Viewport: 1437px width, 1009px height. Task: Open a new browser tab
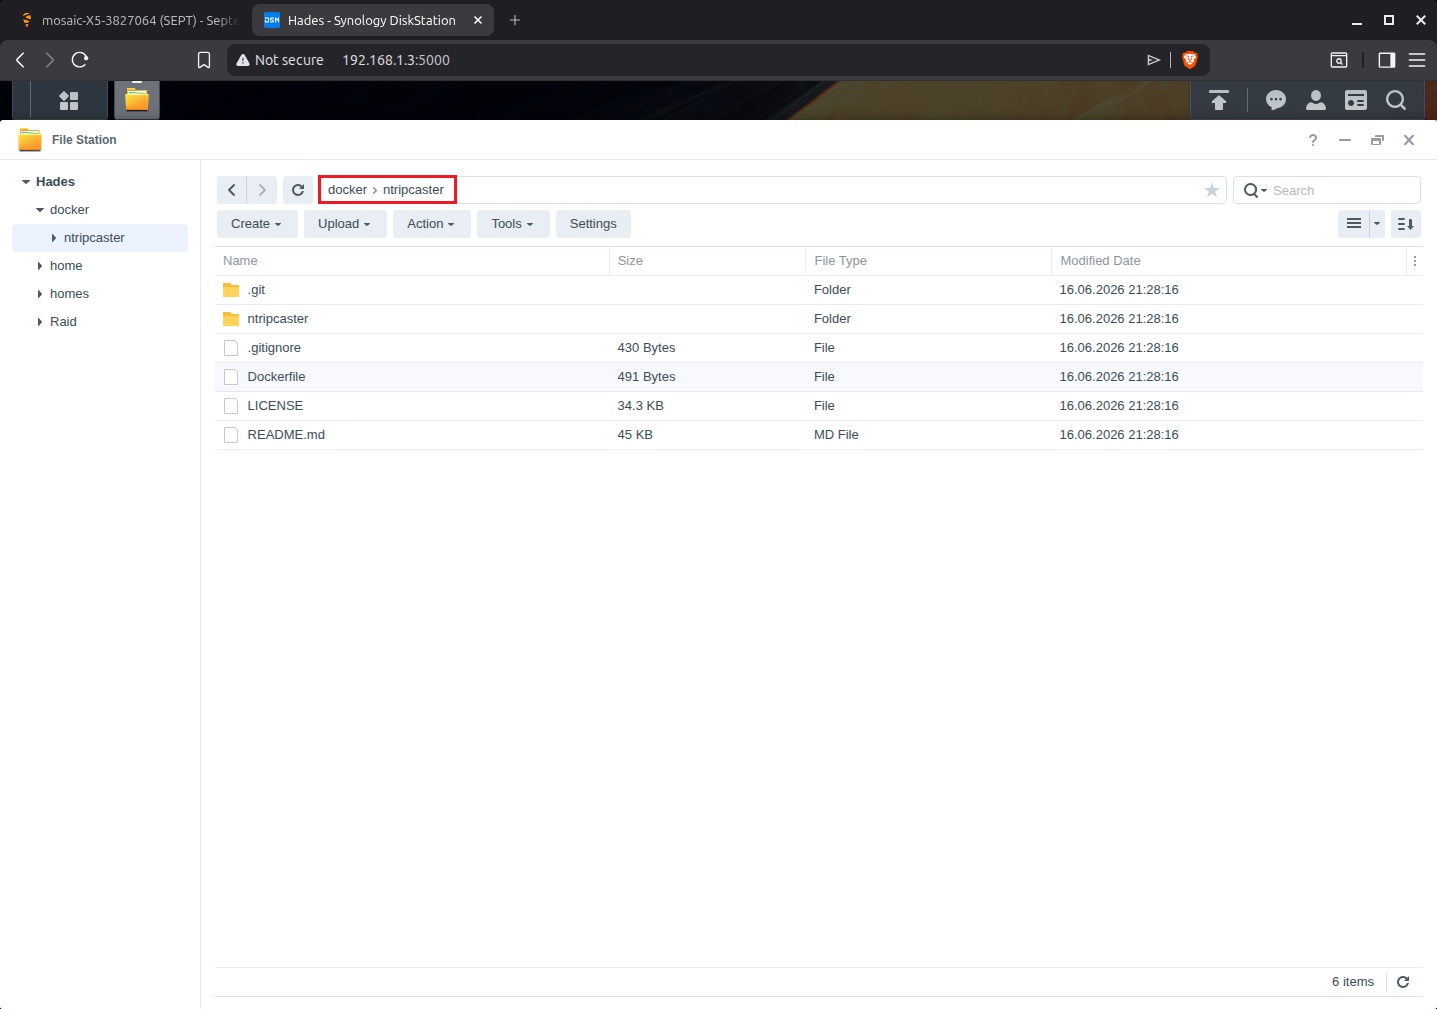point(515,20)
